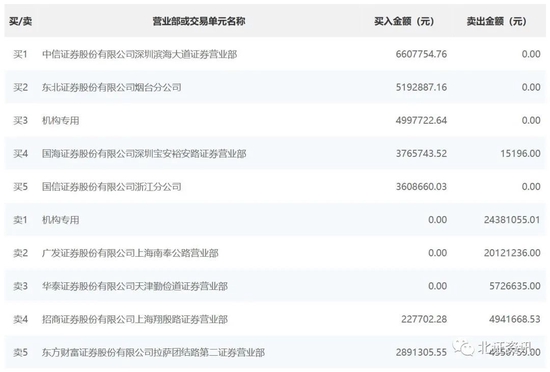Select the 卖1 row label
550x372 pixels.
coord(20,220)
